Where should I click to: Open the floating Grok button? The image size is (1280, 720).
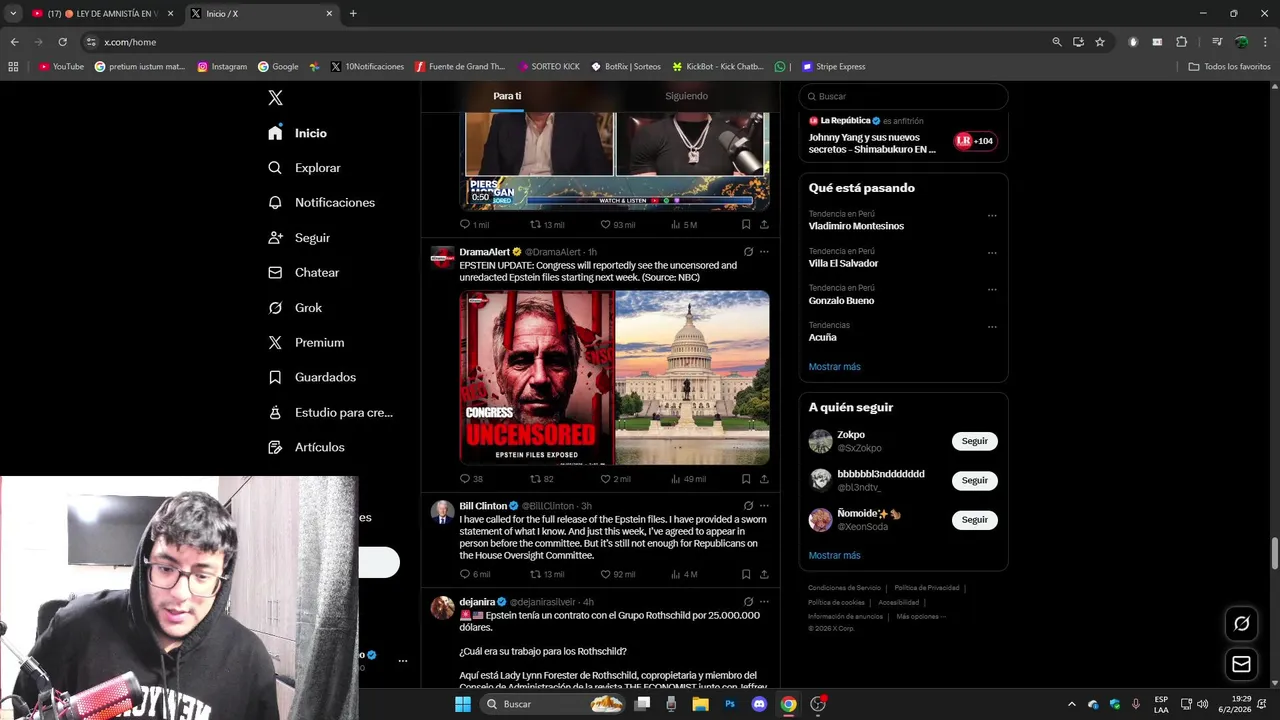(x=1241, y=623)
